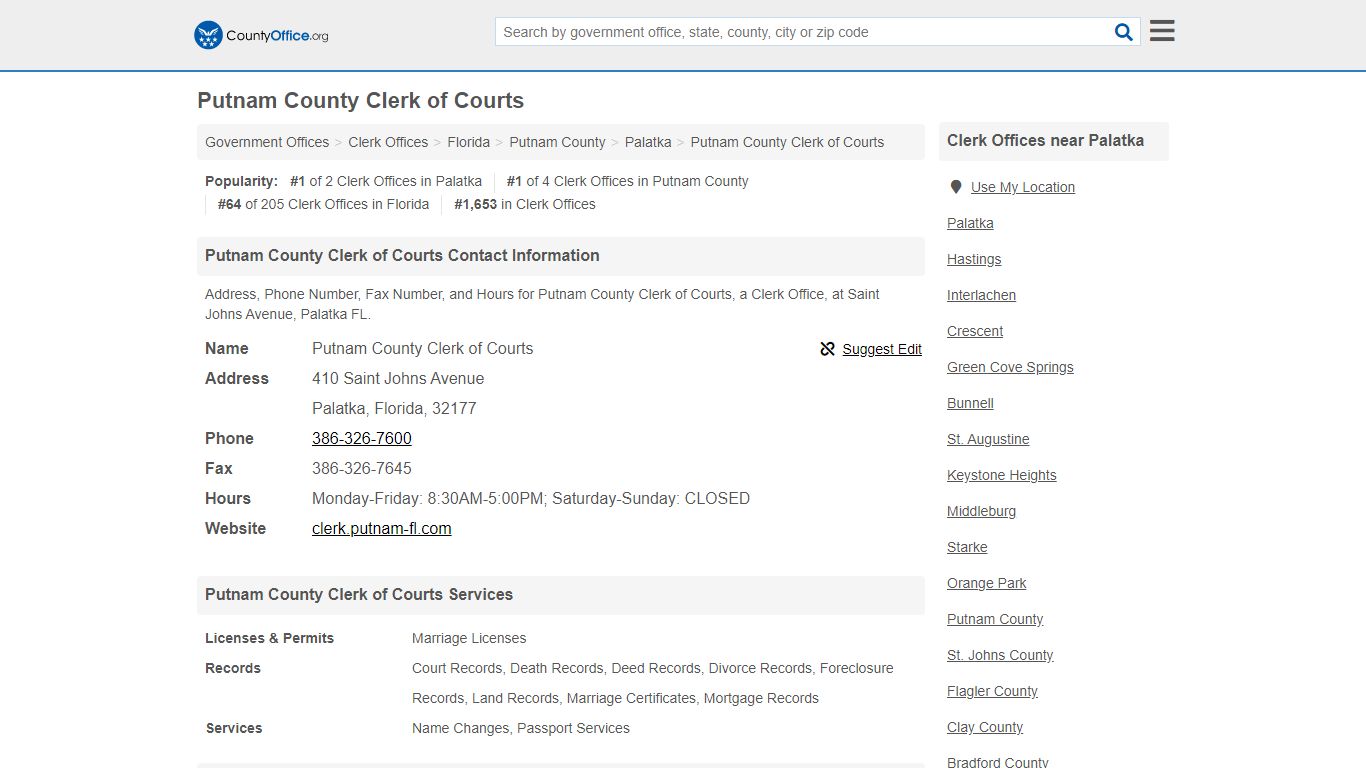
Task: Click the Suggest Edit icon
Action: tap(827, 349)
